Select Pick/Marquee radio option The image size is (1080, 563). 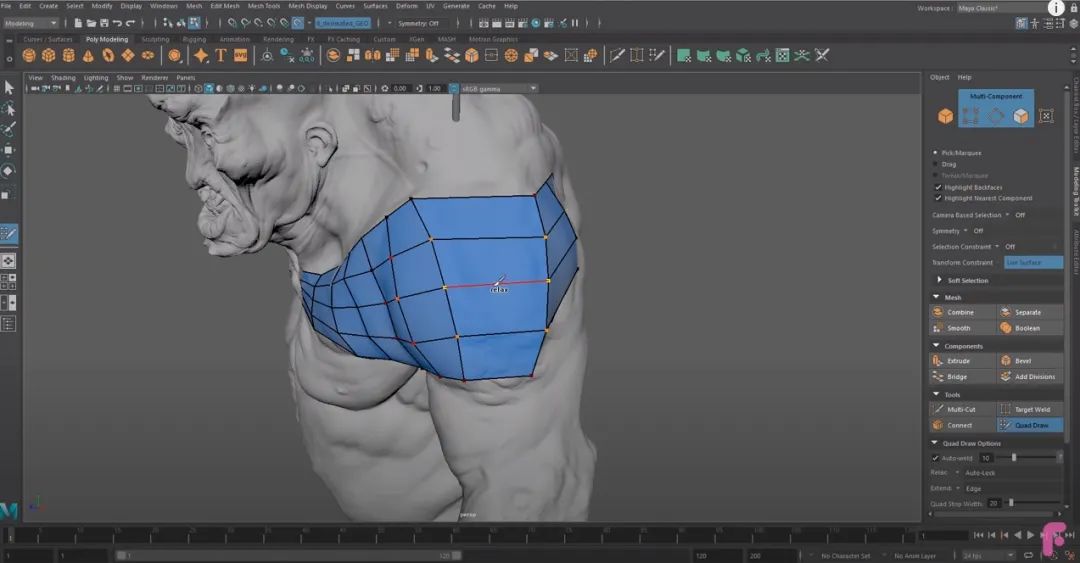tap(935, 152)
